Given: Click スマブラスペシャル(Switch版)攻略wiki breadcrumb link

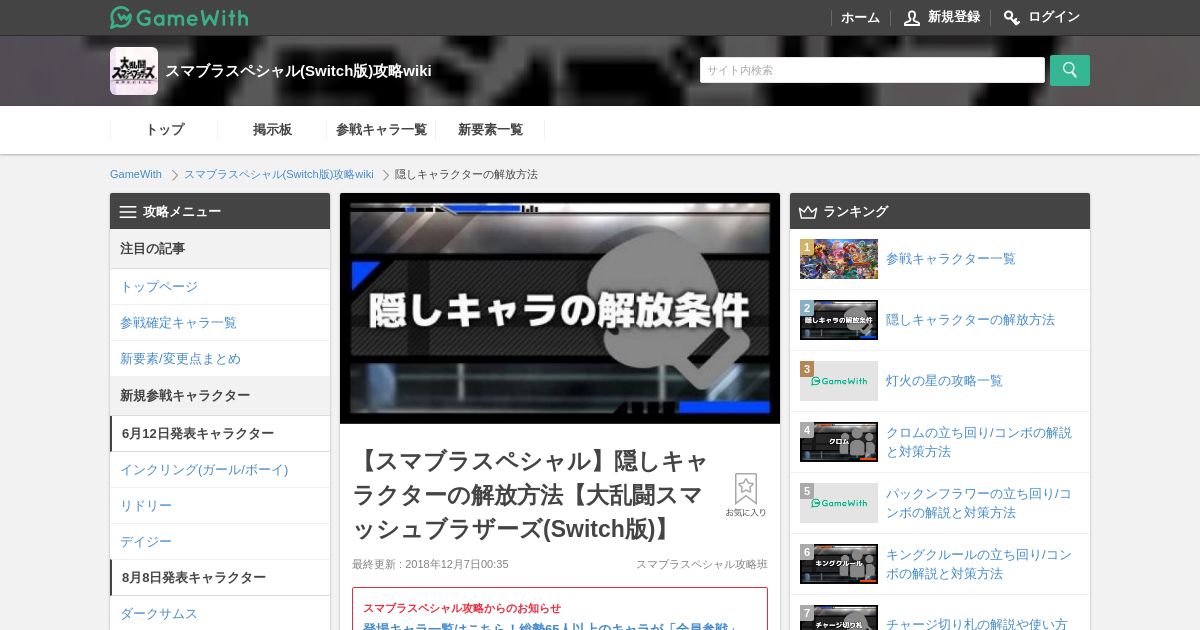Looking at the screenshot, I should tap(279, 174).
